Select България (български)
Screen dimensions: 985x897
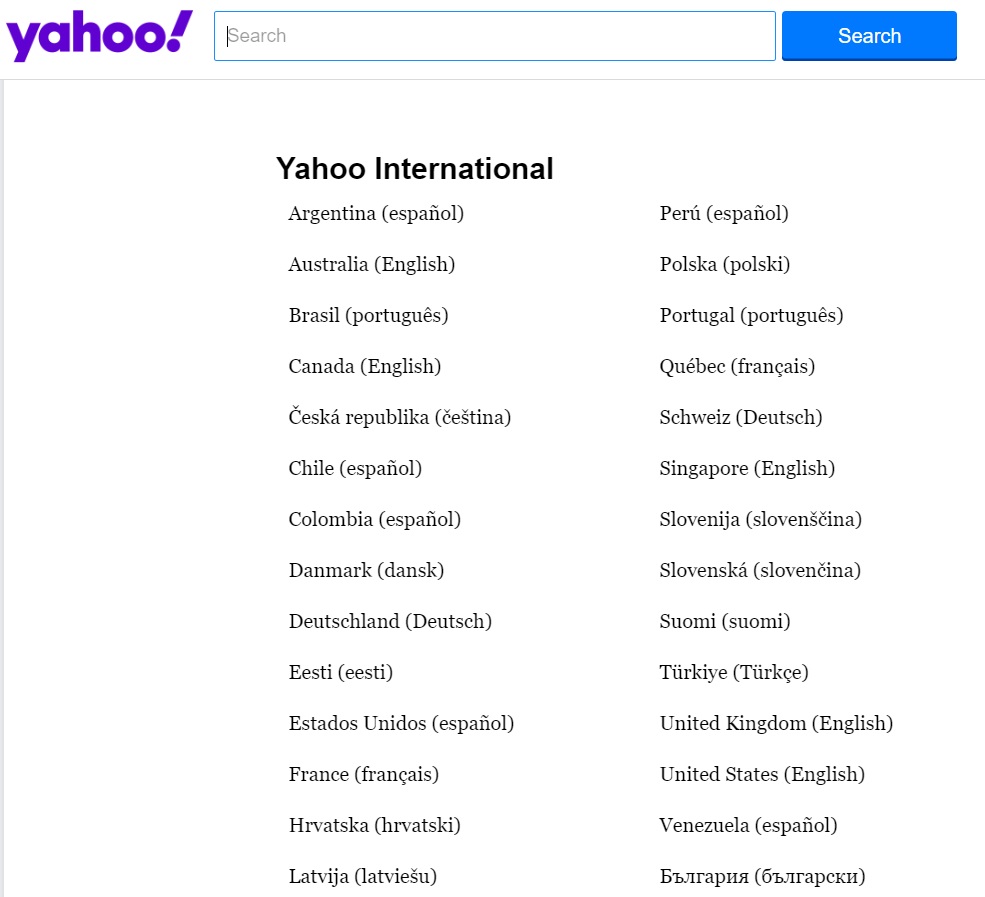(762, 876)
